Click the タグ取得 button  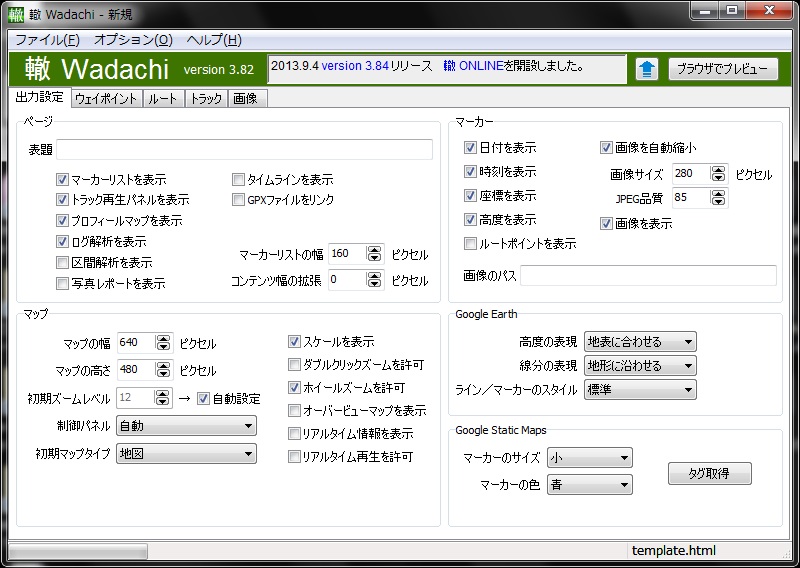(709, 474)
